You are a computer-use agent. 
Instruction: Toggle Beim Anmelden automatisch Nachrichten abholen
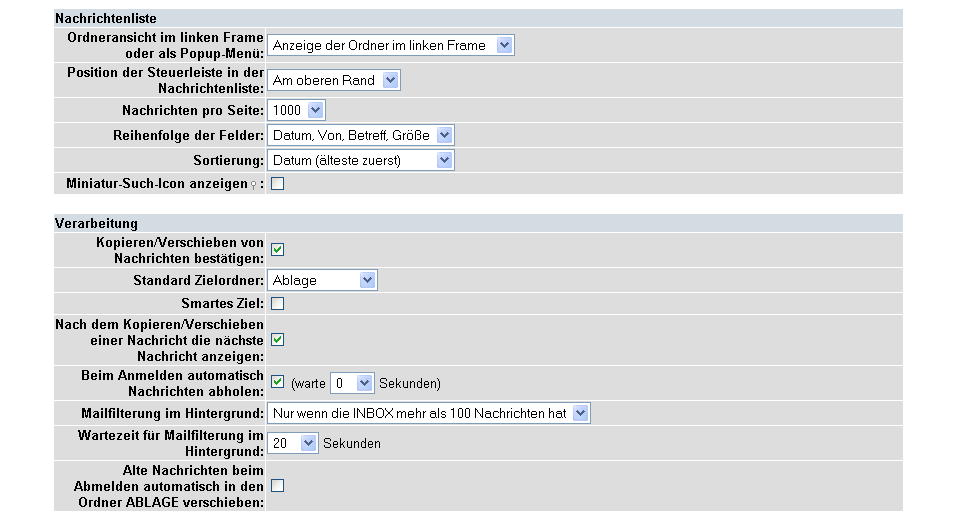point(277,382)
